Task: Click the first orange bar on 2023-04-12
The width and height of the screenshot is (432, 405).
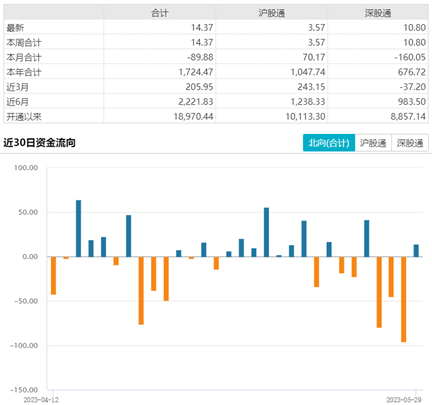Action: pyautogui.click(x=53, y=276)
